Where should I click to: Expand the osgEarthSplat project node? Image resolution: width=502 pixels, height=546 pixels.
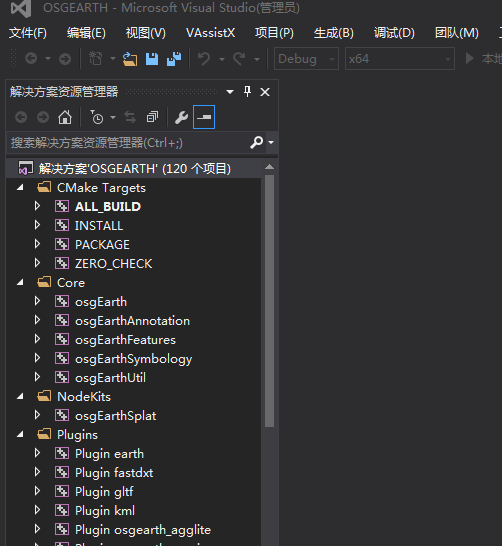coord(37,415)
